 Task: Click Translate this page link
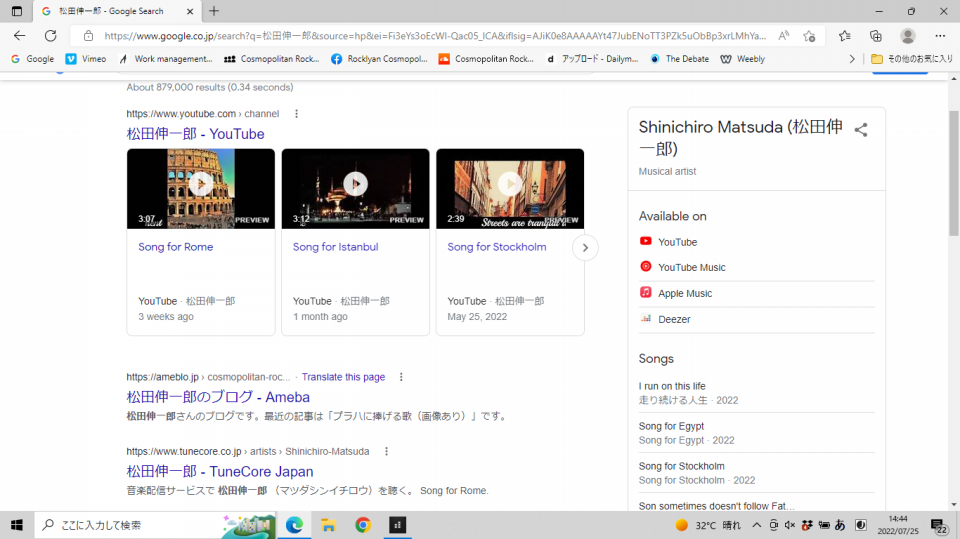pos(343,377)
